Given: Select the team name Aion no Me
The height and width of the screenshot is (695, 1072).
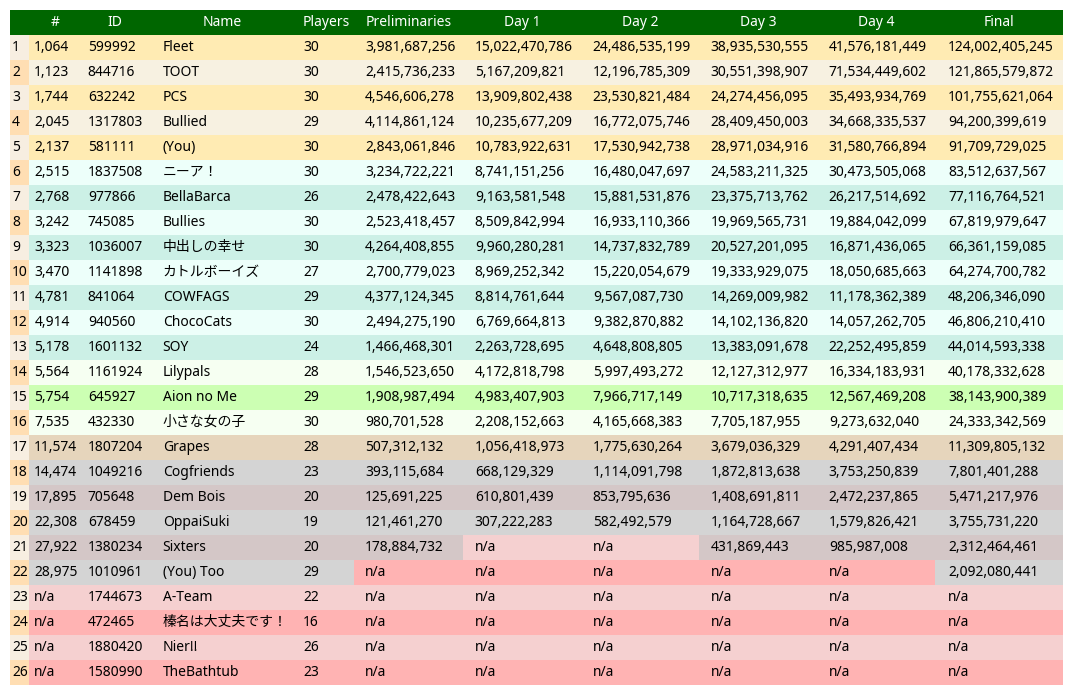Looking at the screenshot, I should tap(200, 396).
